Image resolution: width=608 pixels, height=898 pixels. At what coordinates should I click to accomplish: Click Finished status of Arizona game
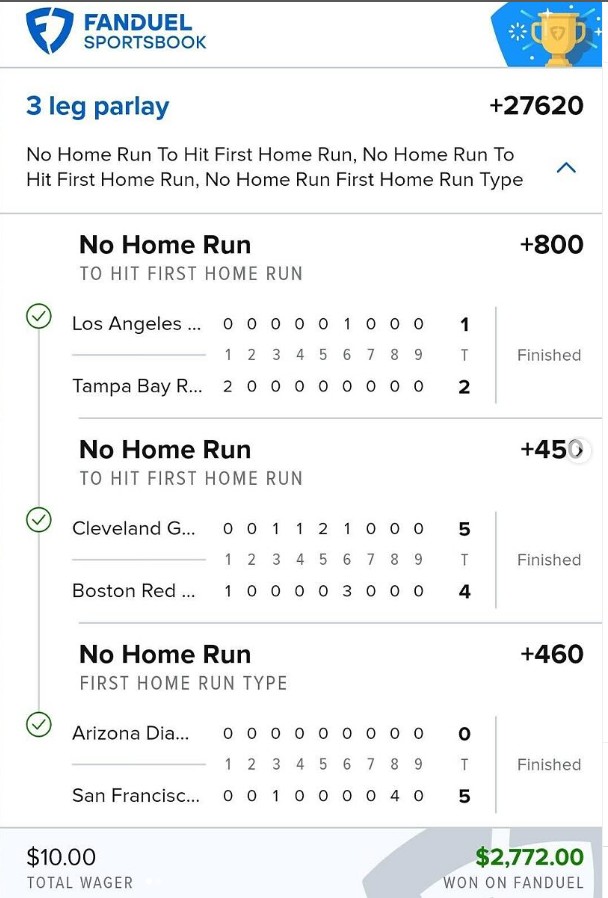(548, 765)
